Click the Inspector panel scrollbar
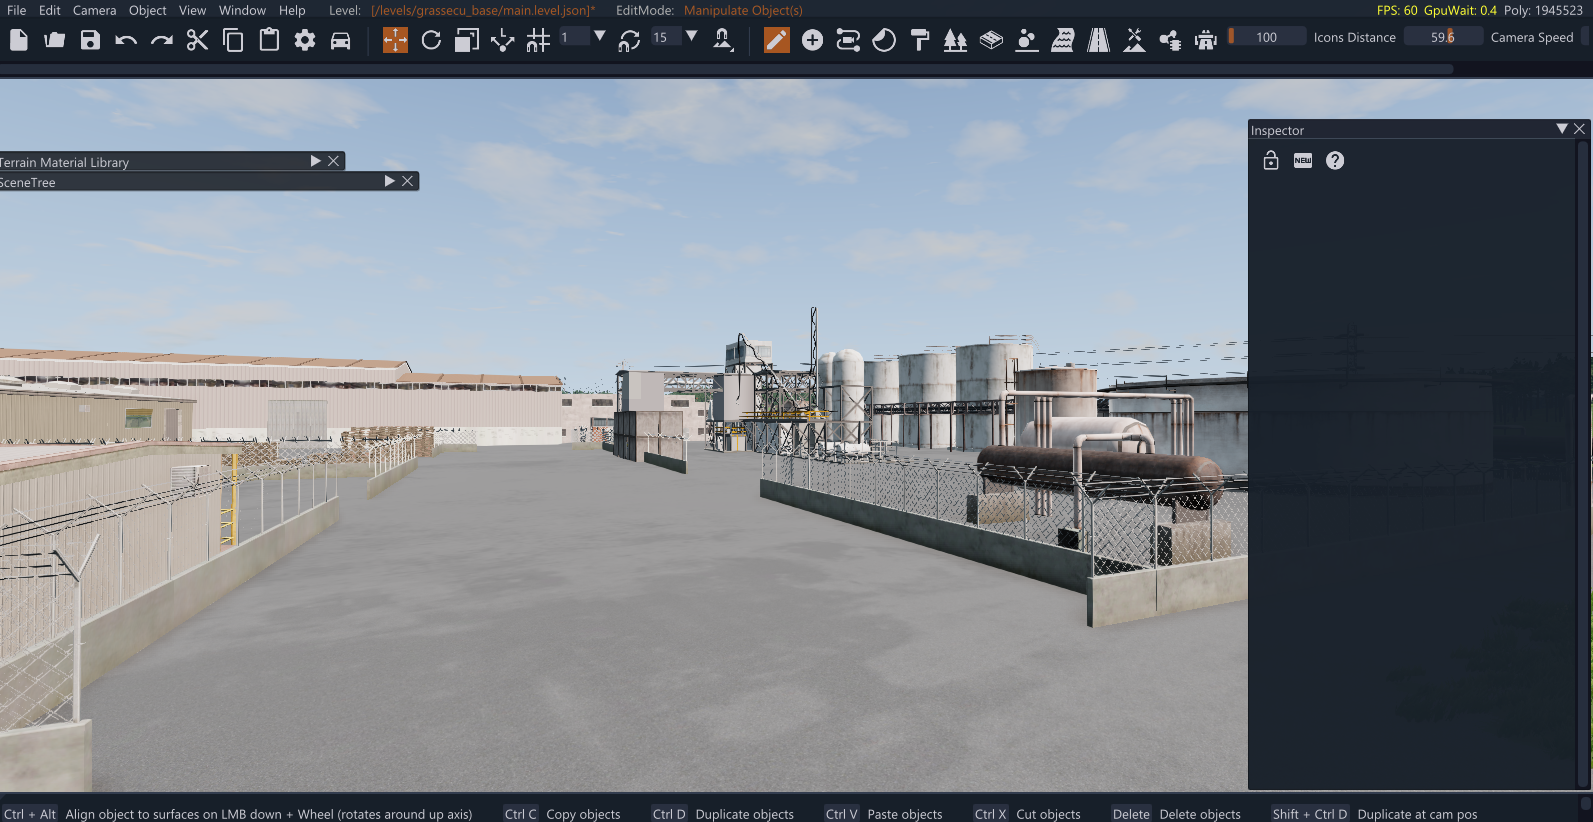The width and height of the screenshot is (1593, 822). point(1582,463)
